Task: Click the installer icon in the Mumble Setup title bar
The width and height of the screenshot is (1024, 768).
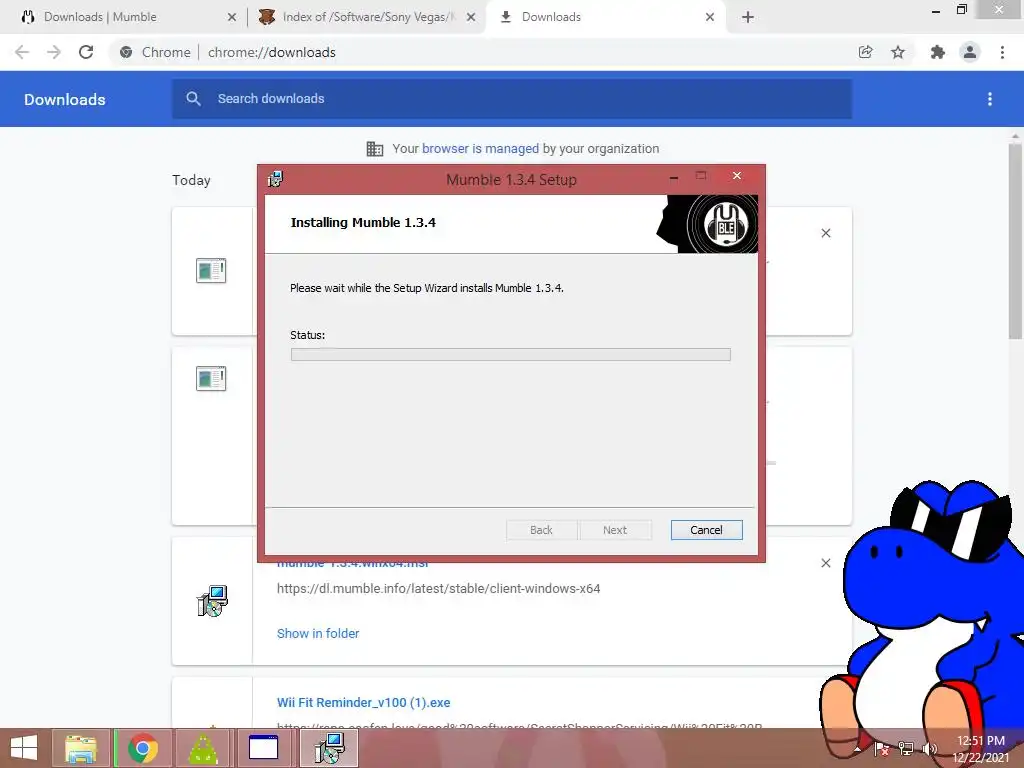Action: [275, 179]
